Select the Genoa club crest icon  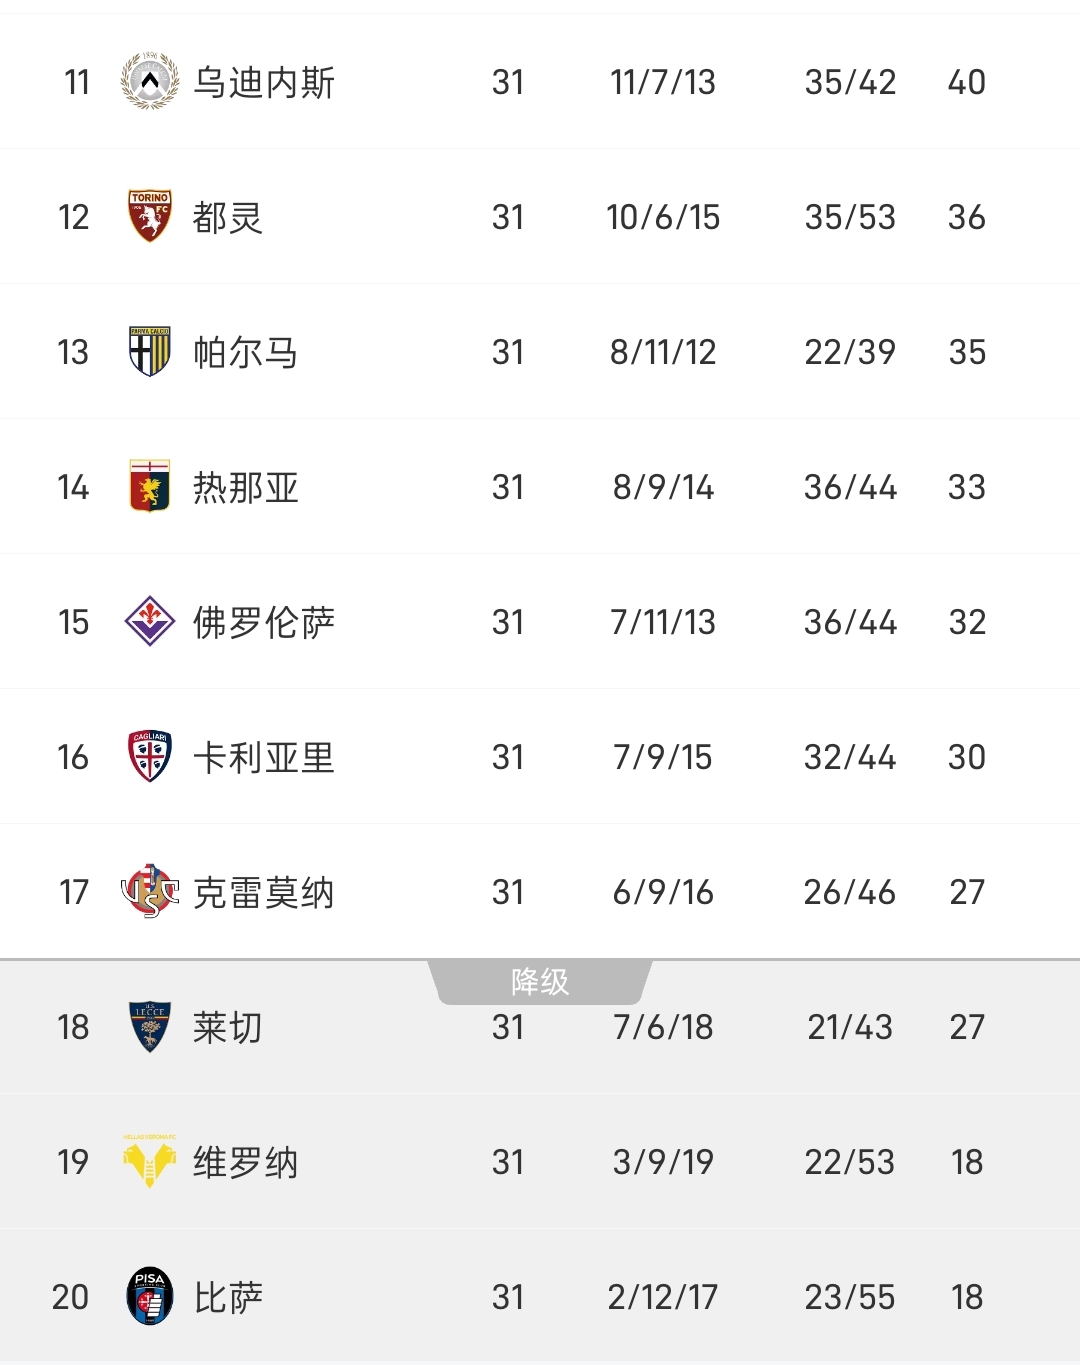pos(150,486)
